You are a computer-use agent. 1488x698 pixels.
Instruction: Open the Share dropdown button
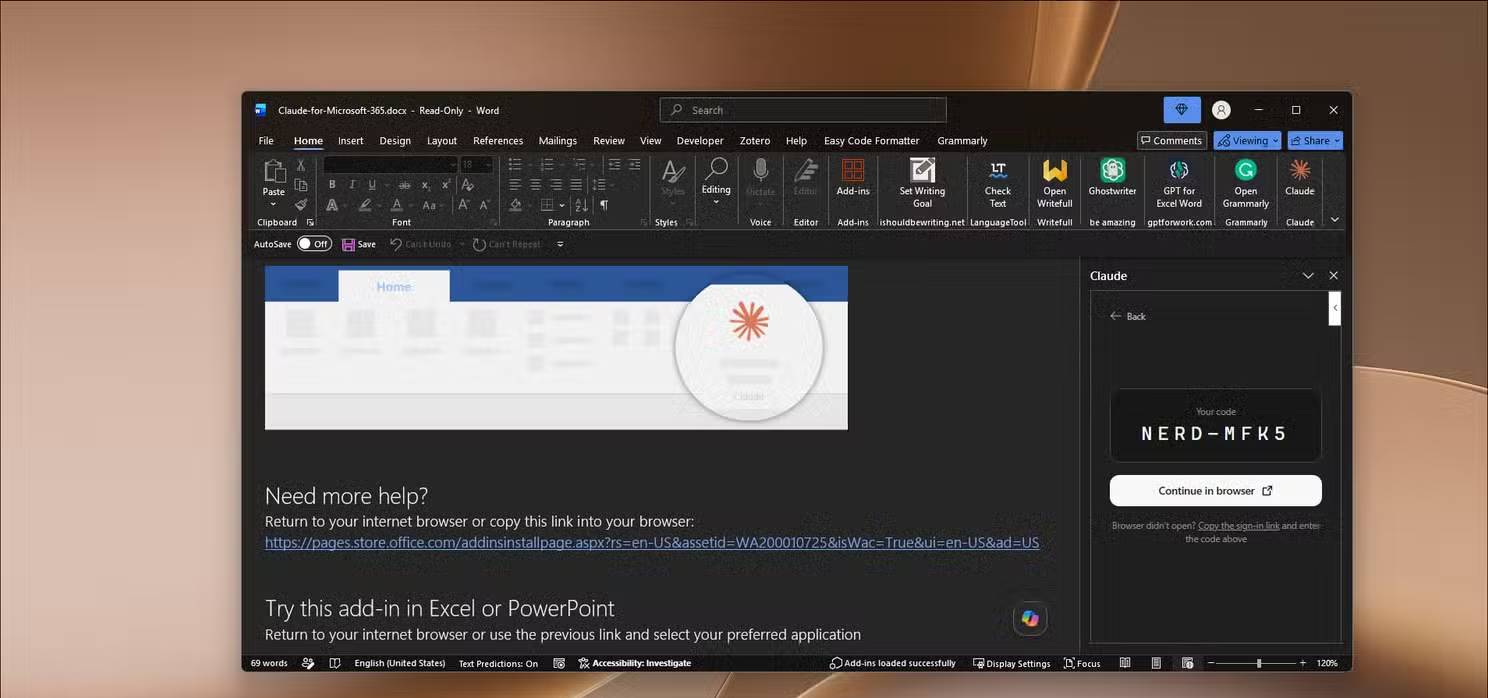pyautogui.click(x=1315, y=141)
